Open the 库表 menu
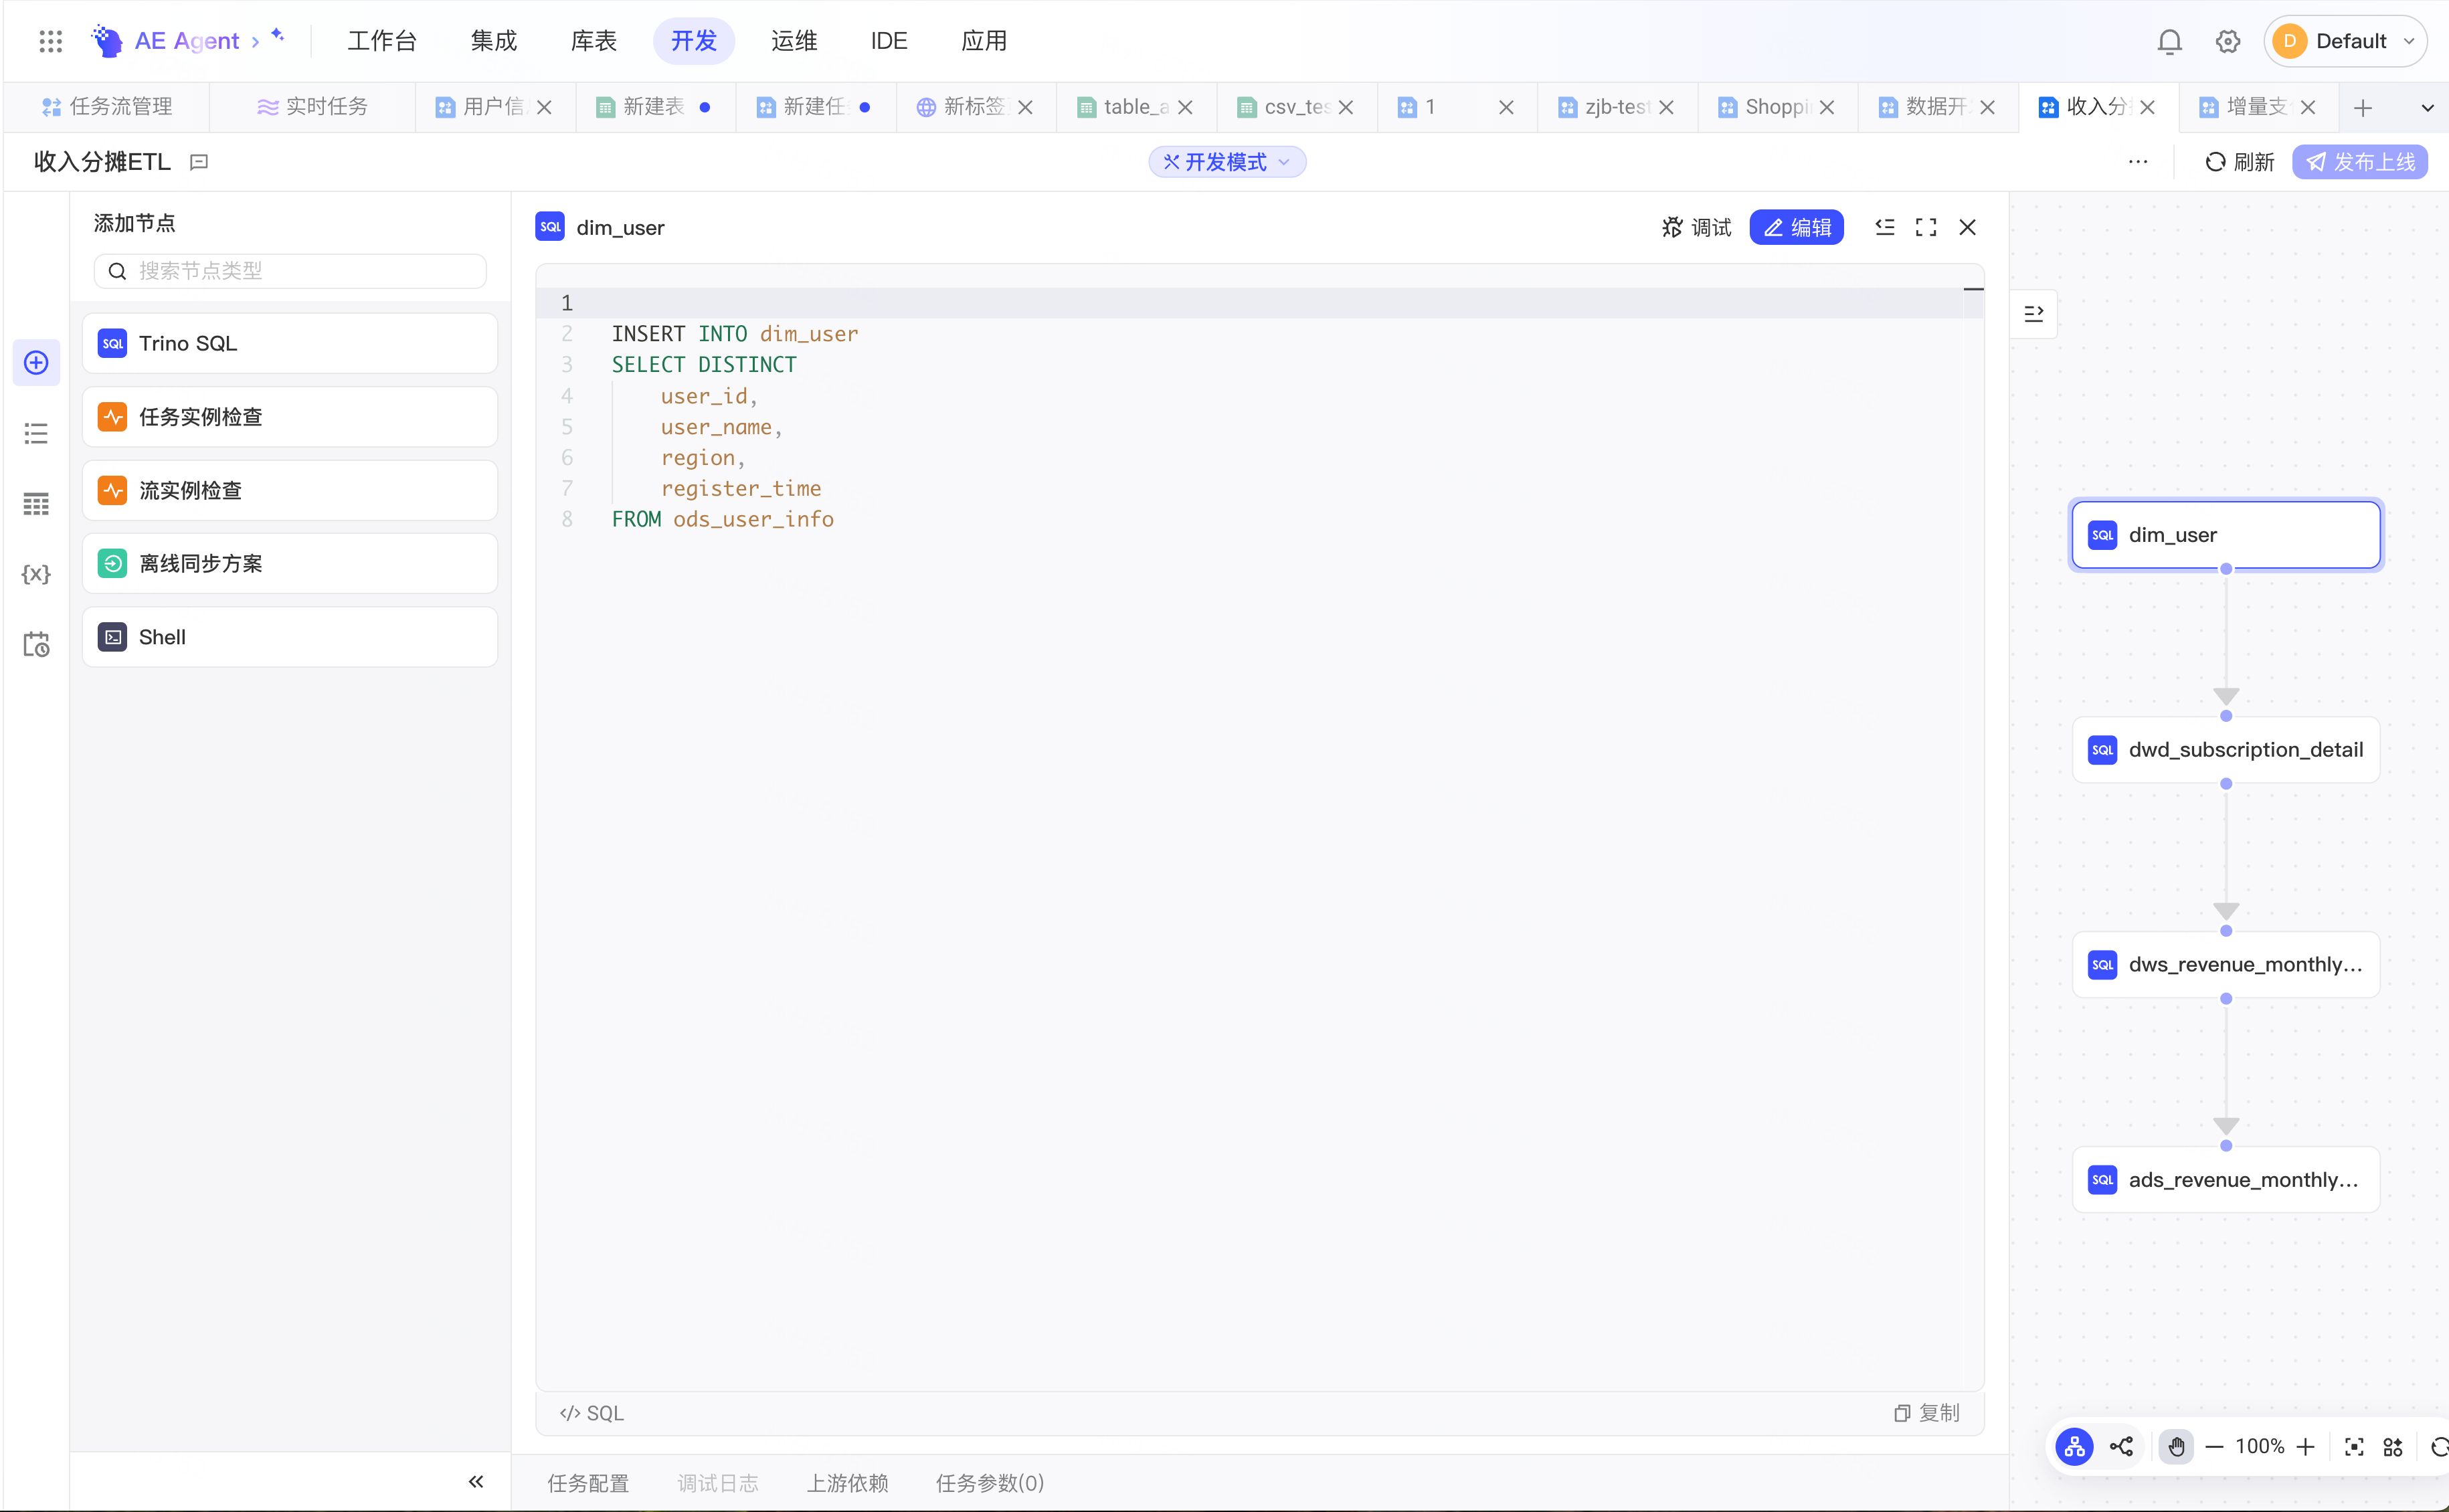 pyautogui.click(x=594, y=41)
